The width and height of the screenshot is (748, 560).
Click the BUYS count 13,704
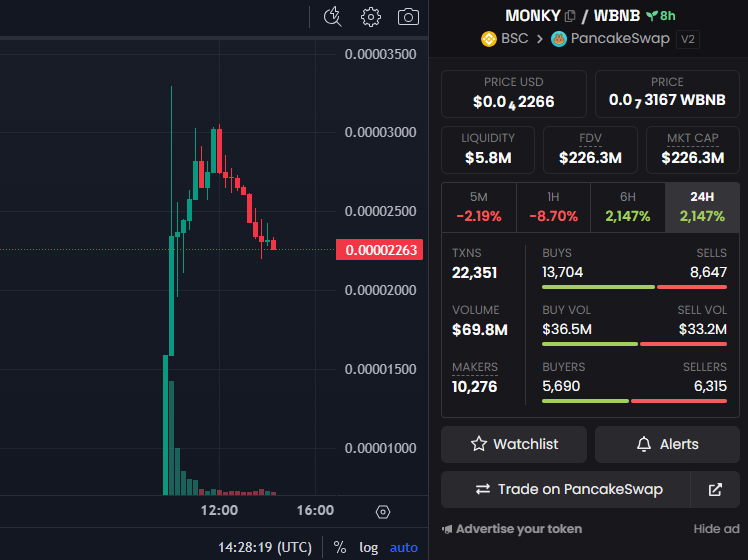(x=562, y=272)
